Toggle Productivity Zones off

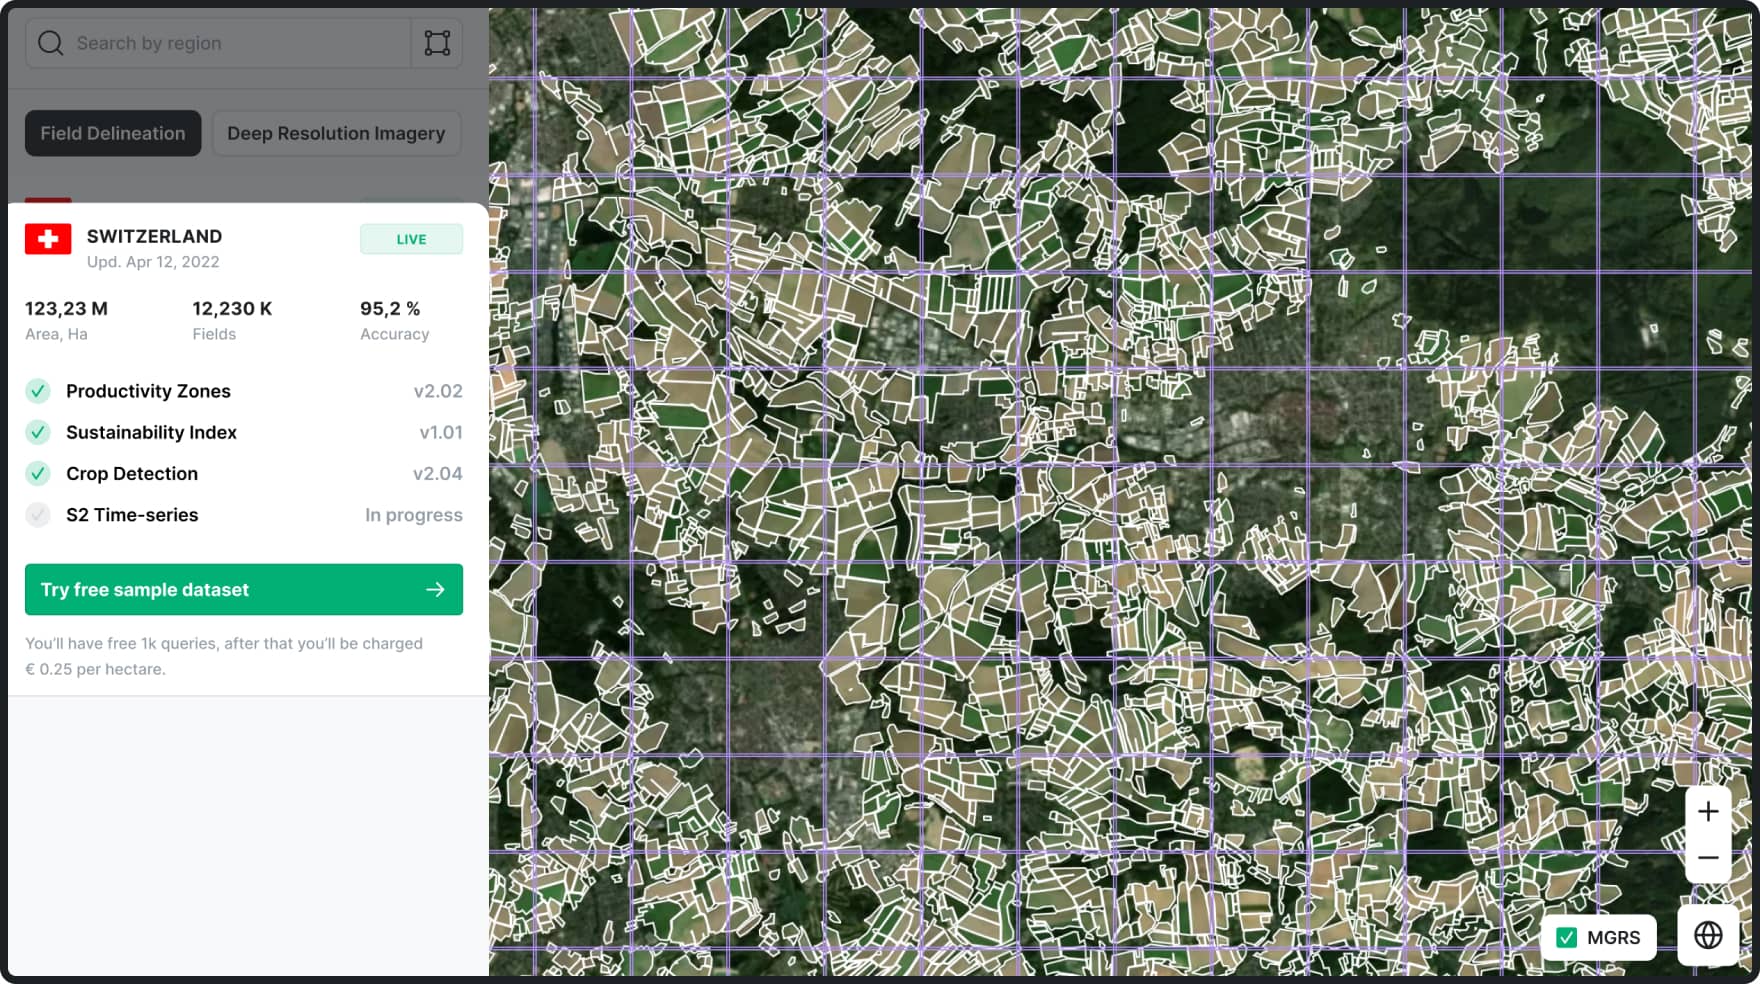coord(37,391)
